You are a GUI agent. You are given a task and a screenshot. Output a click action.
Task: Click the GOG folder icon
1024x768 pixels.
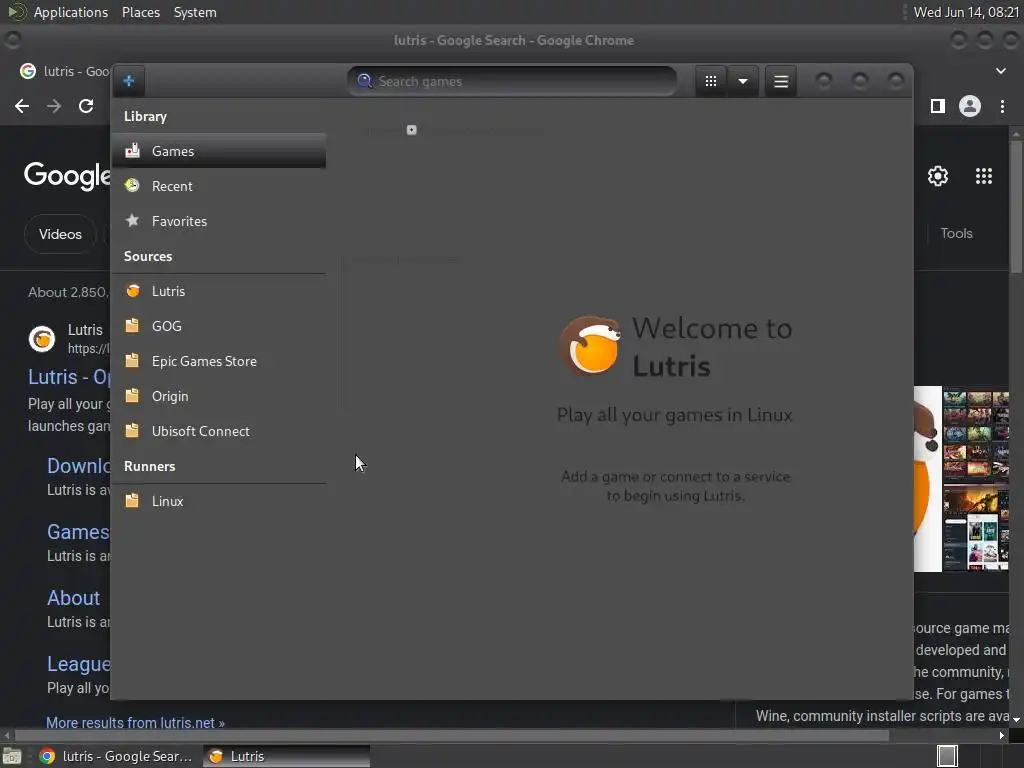pyautogui.click(x=133, y=325)
